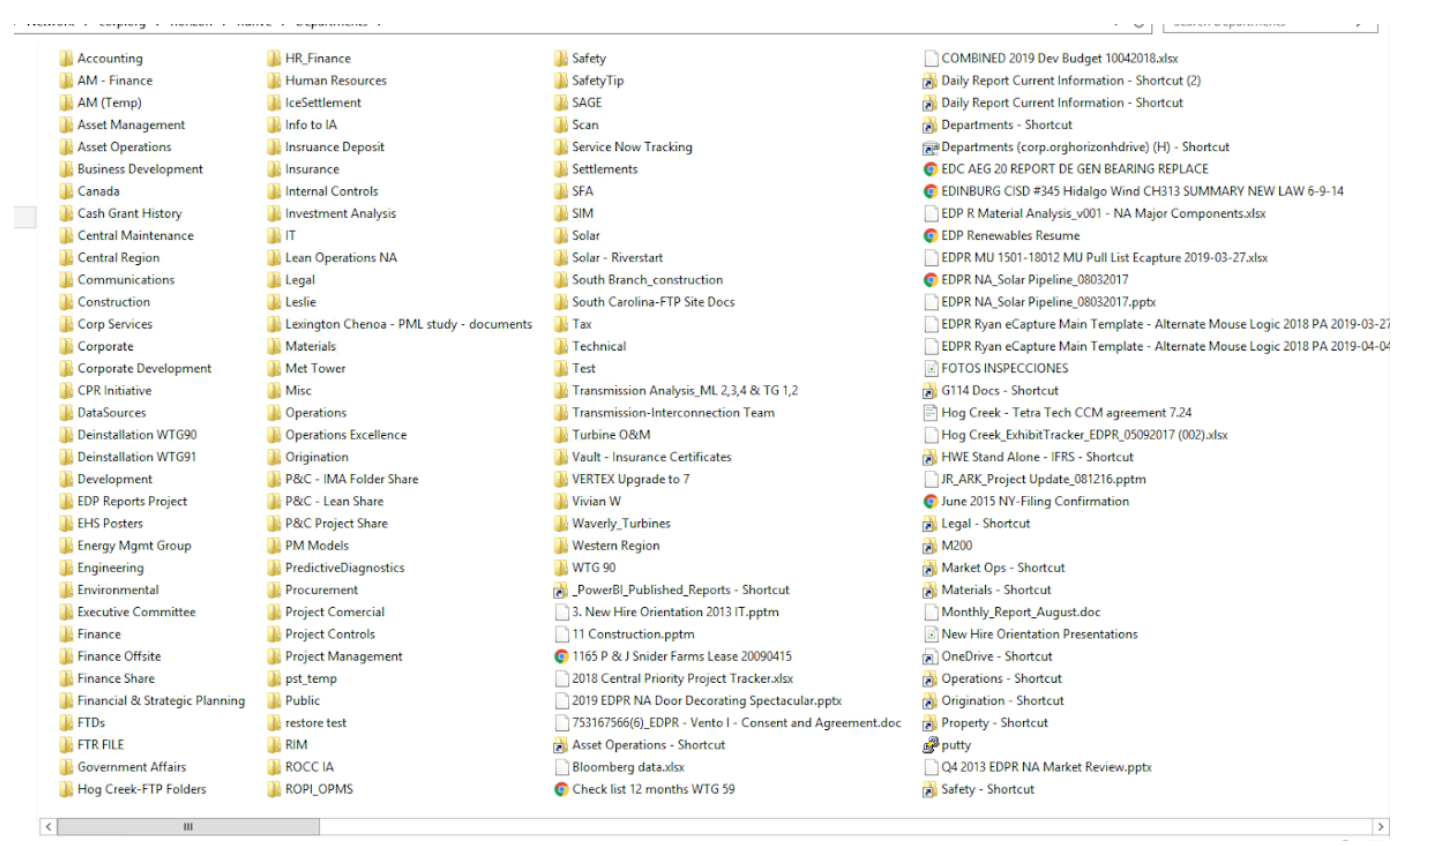Viewport: 1430px width, 846px height.
Task: Open the Accounting folder icon
Action: point(66,58)
